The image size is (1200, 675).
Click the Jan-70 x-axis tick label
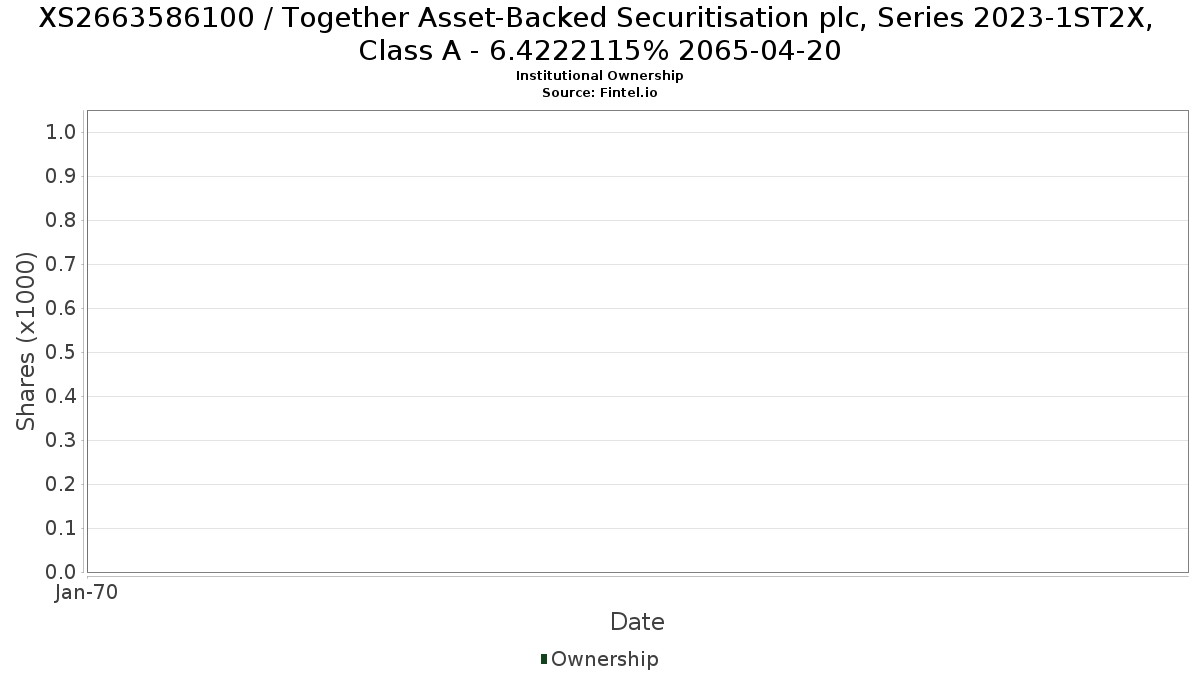point(87,593)
